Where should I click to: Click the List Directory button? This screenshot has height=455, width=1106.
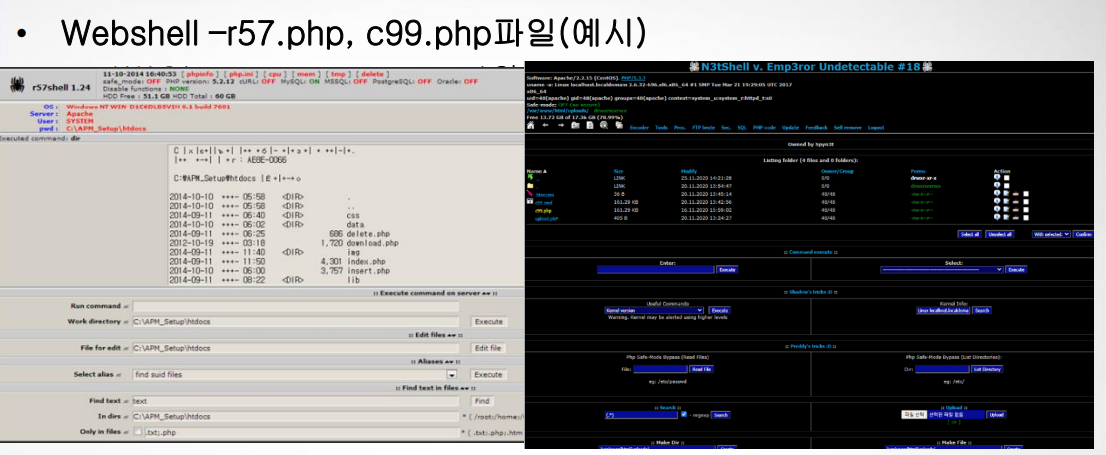coord(988,369)
